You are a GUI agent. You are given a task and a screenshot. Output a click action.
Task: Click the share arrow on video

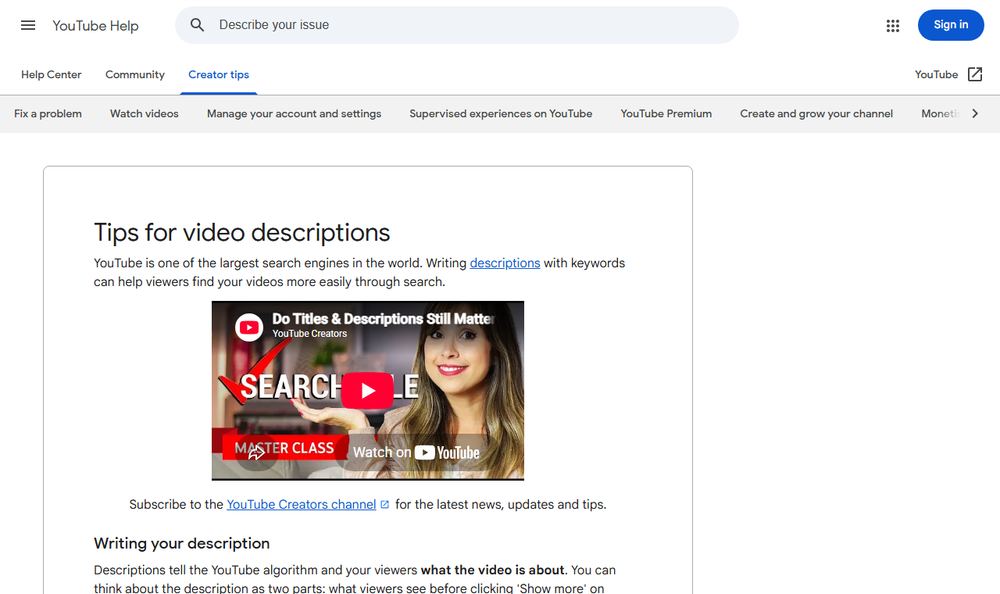(x=256, y=452)
